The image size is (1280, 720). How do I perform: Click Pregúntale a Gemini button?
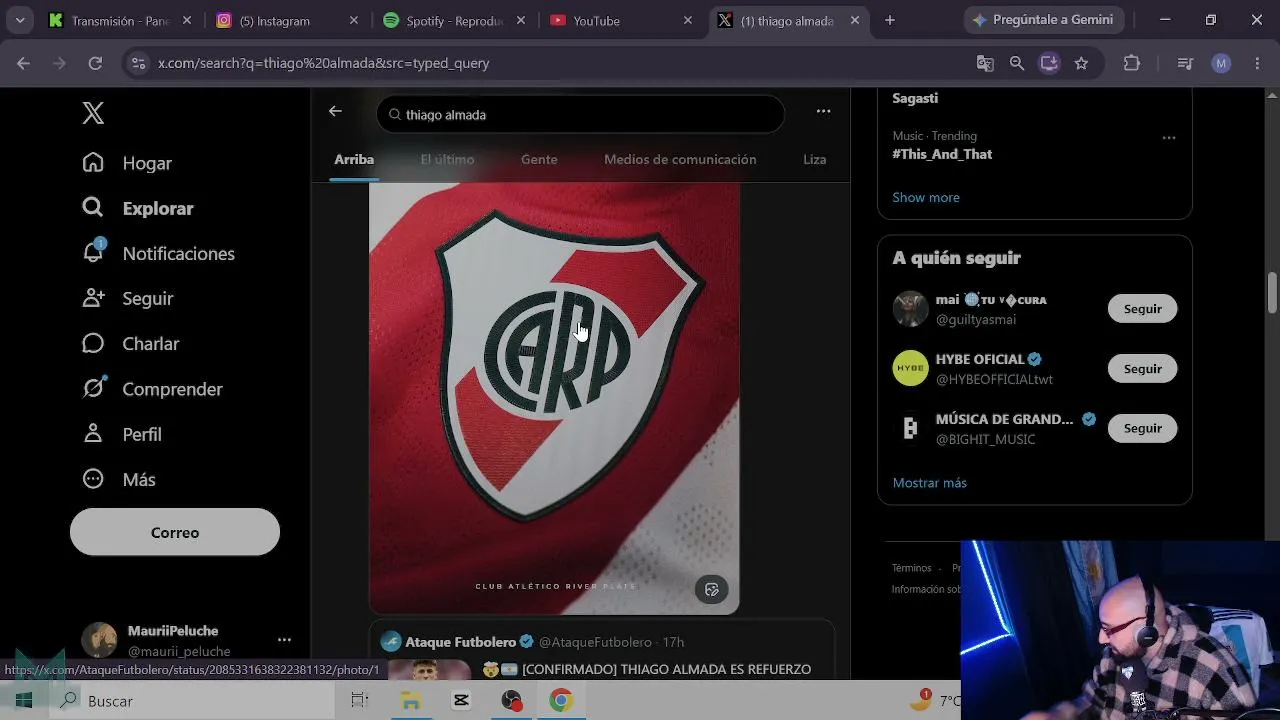click(x=1044, y=20)
